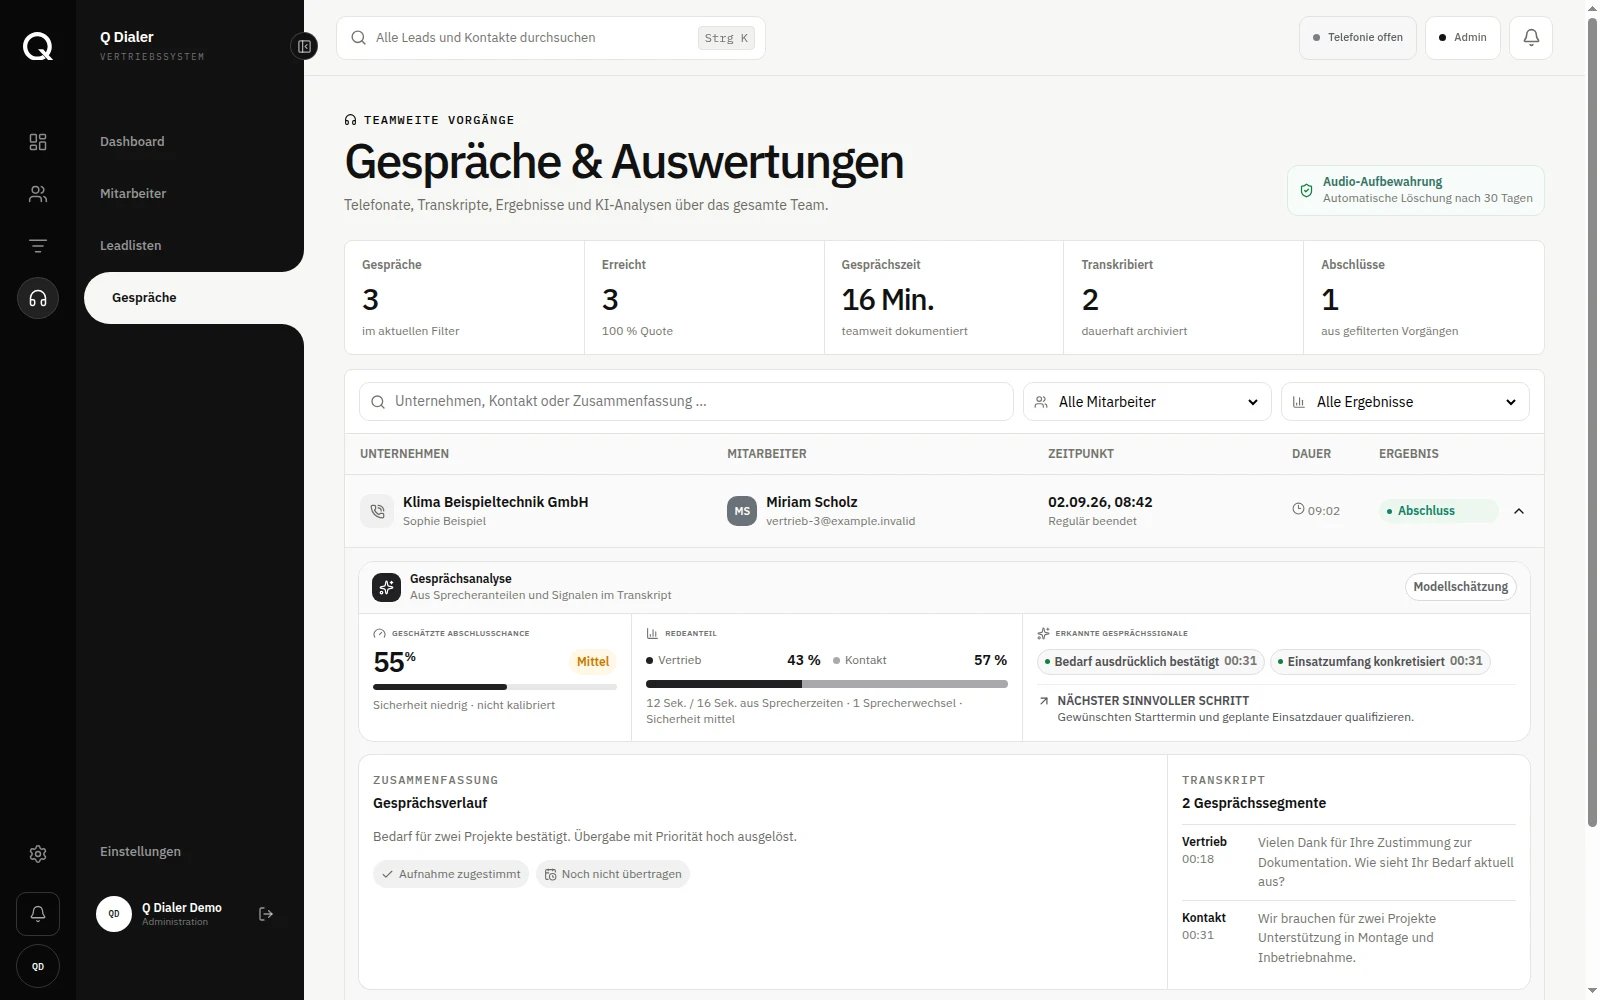Click the Gespräche stat card showing 3
Image resolution: width=1600 pixels, height=1000 pixels.
pos(464,298)
